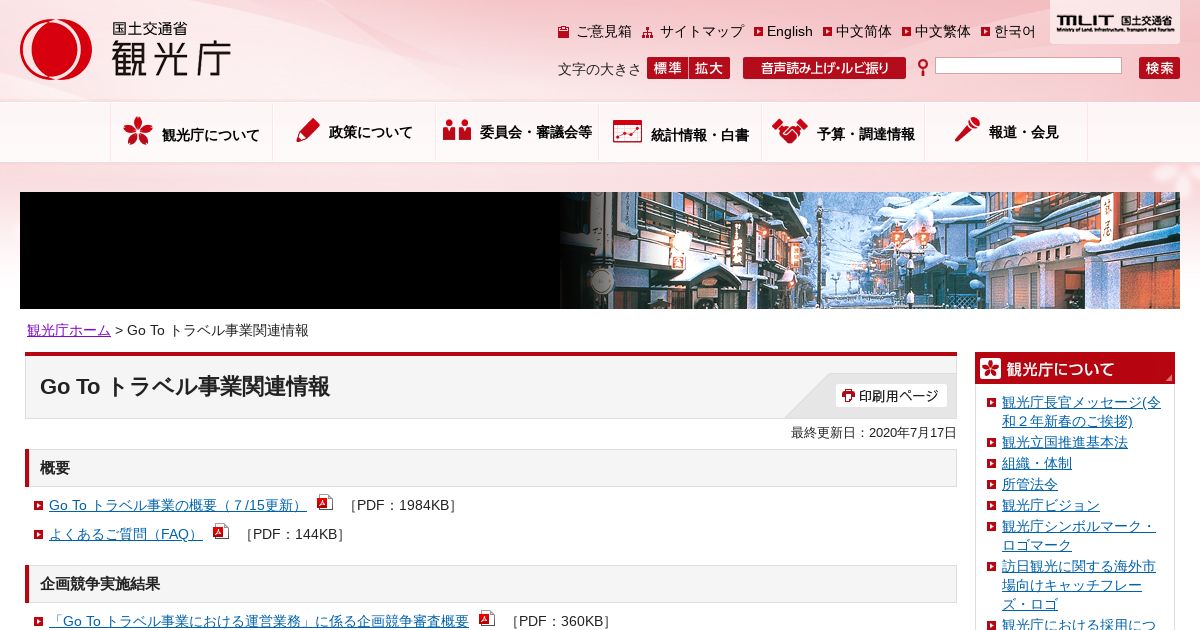Click PDF icon next to よくあるご質問（FAQ）

[221, 532]
